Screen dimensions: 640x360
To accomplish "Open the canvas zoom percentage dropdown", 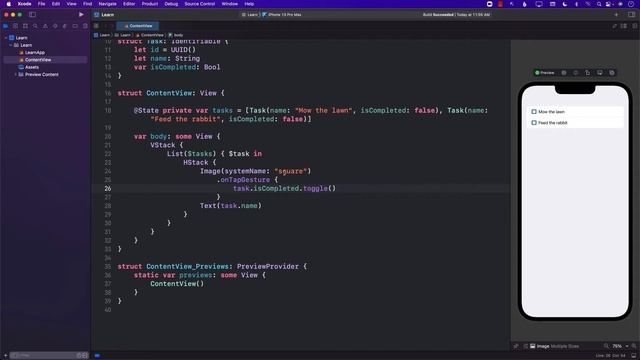I will 620,346.
